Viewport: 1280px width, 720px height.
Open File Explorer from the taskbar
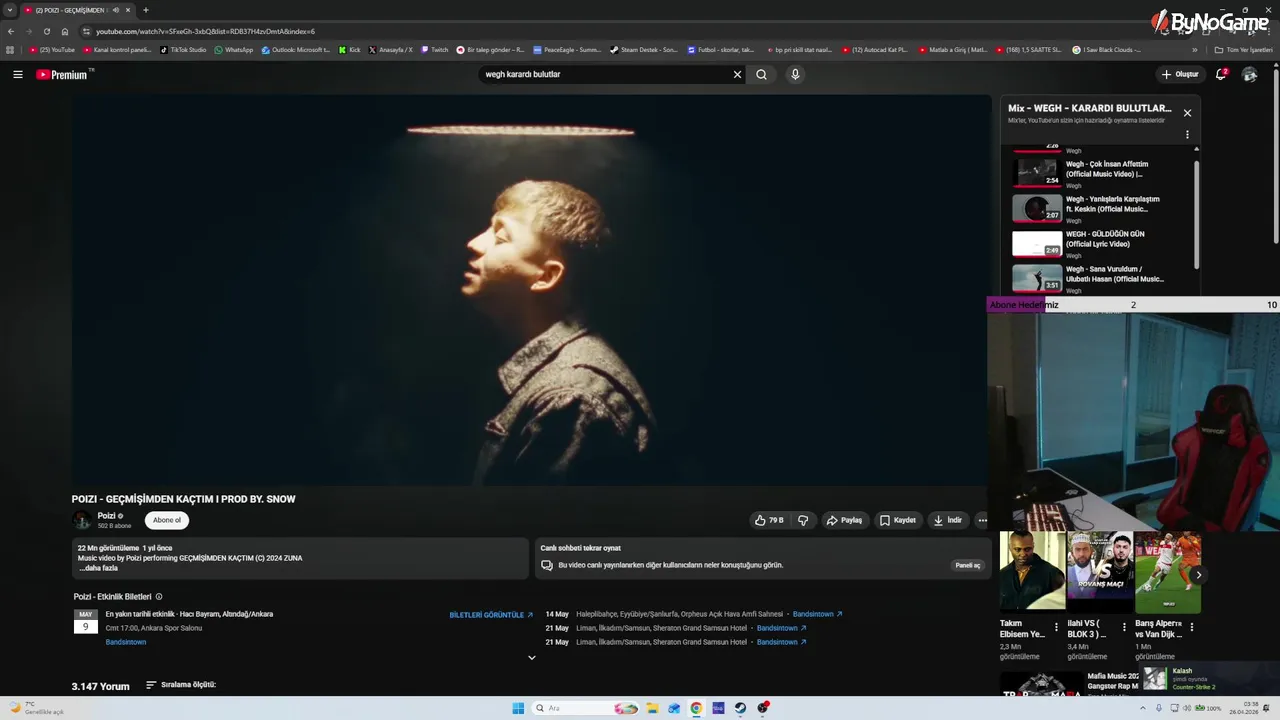[652, 708]
